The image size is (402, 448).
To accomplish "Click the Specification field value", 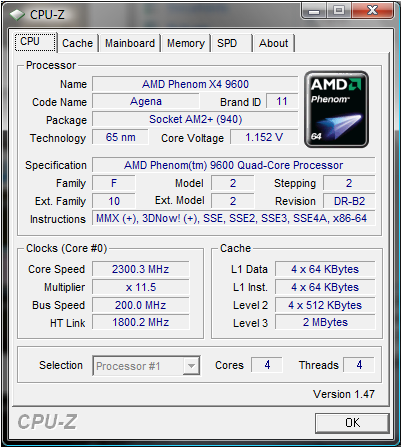I will coord(233,165).
